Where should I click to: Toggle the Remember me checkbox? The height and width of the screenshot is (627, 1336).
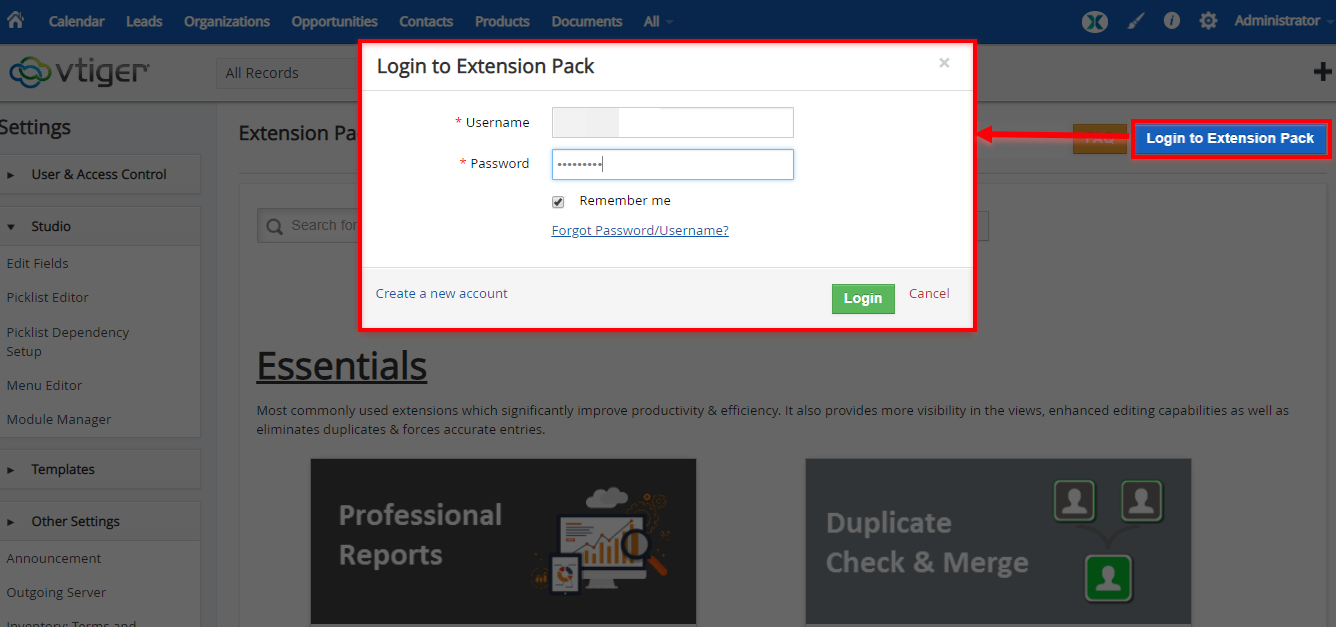pos(558,202)
